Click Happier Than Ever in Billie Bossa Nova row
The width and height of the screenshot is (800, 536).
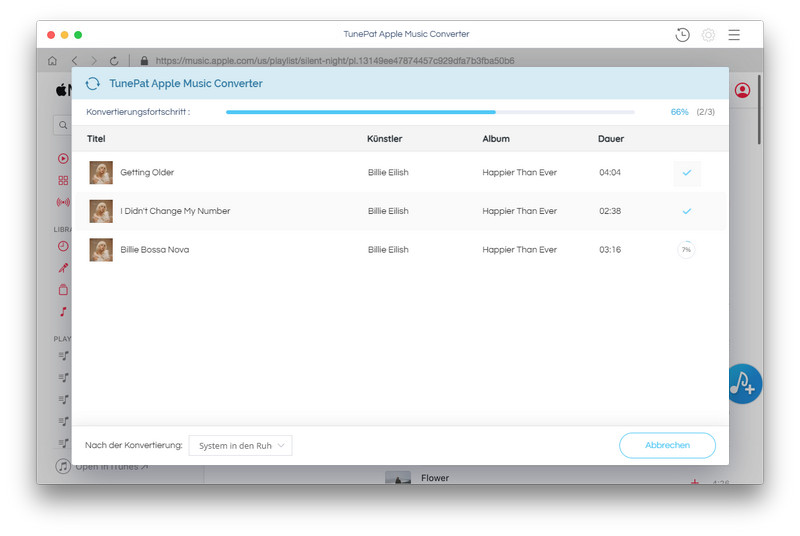click(x=519, y=250)
